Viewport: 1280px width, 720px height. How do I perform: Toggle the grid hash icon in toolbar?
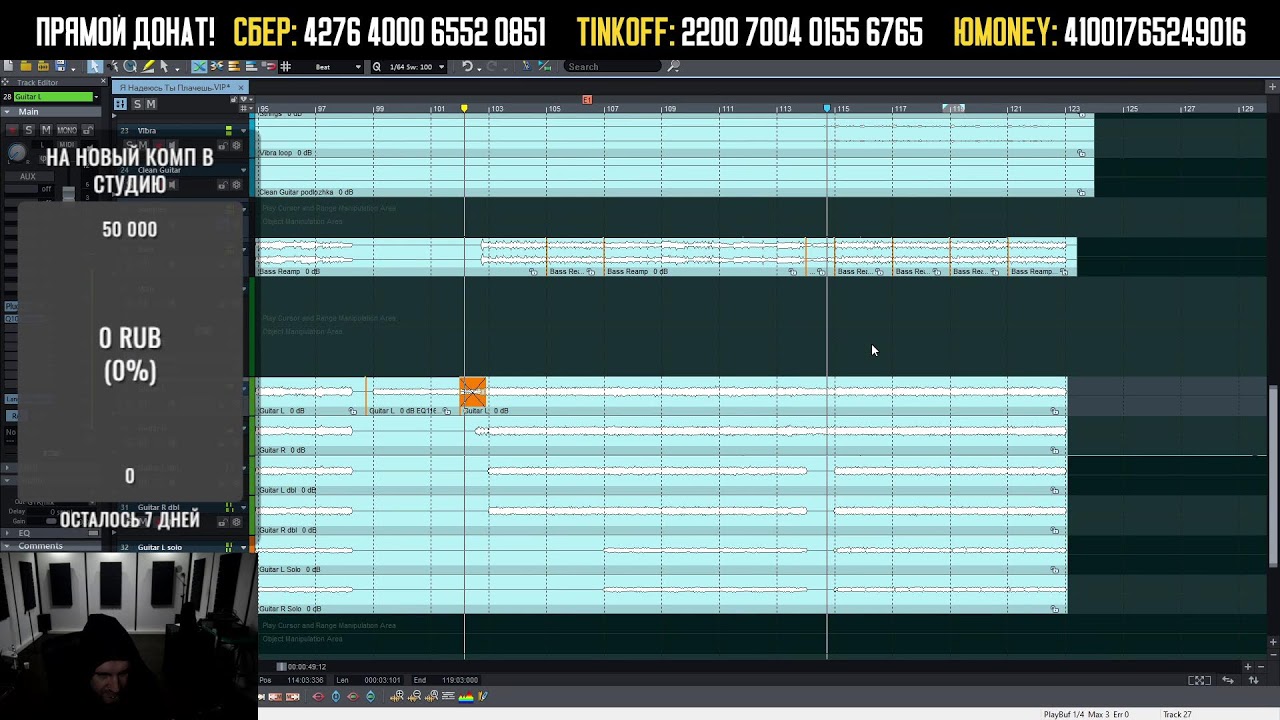pos(285,67)
